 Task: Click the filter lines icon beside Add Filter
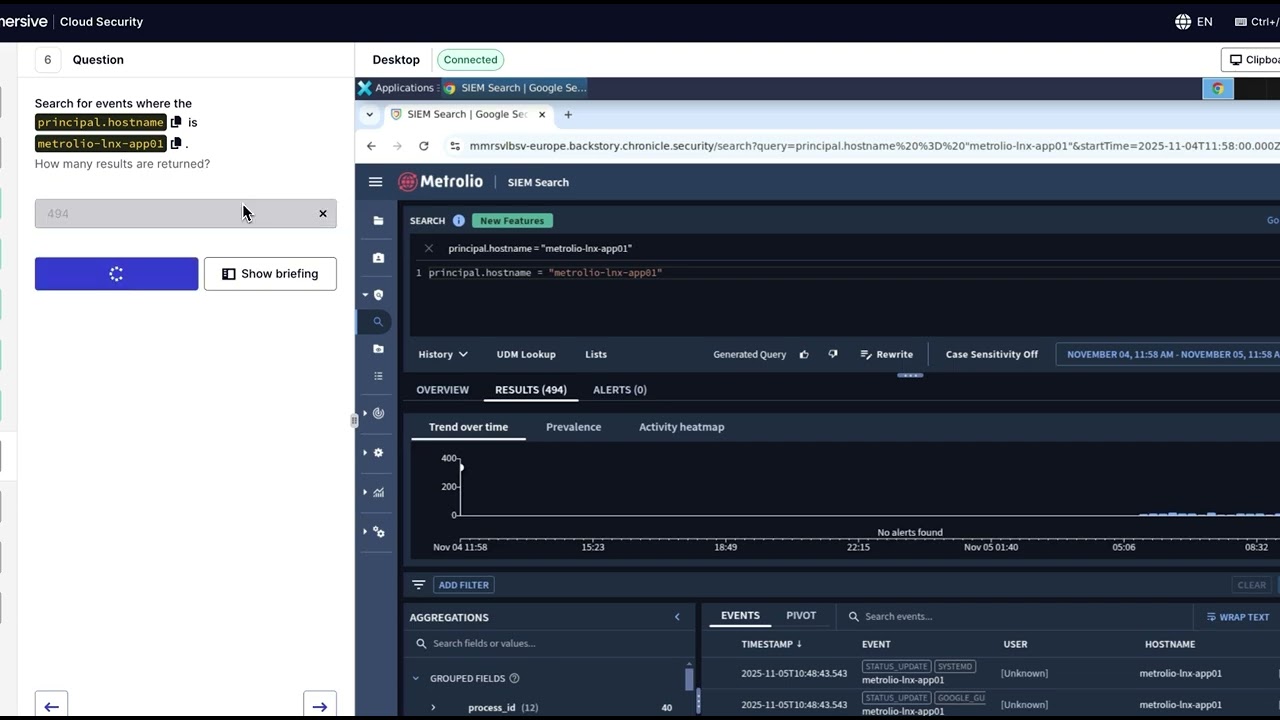pos(418,585)
